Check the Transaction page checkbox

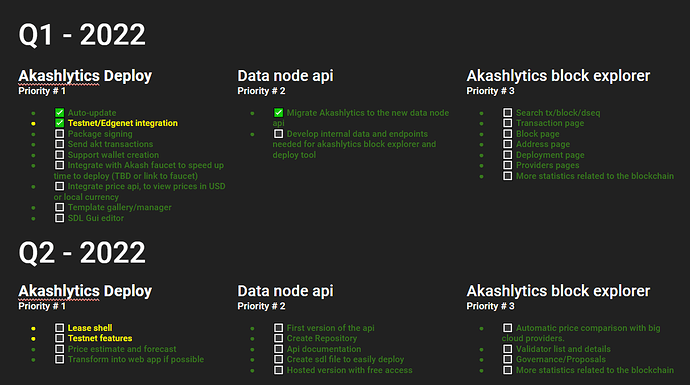[x=507, y=123]
